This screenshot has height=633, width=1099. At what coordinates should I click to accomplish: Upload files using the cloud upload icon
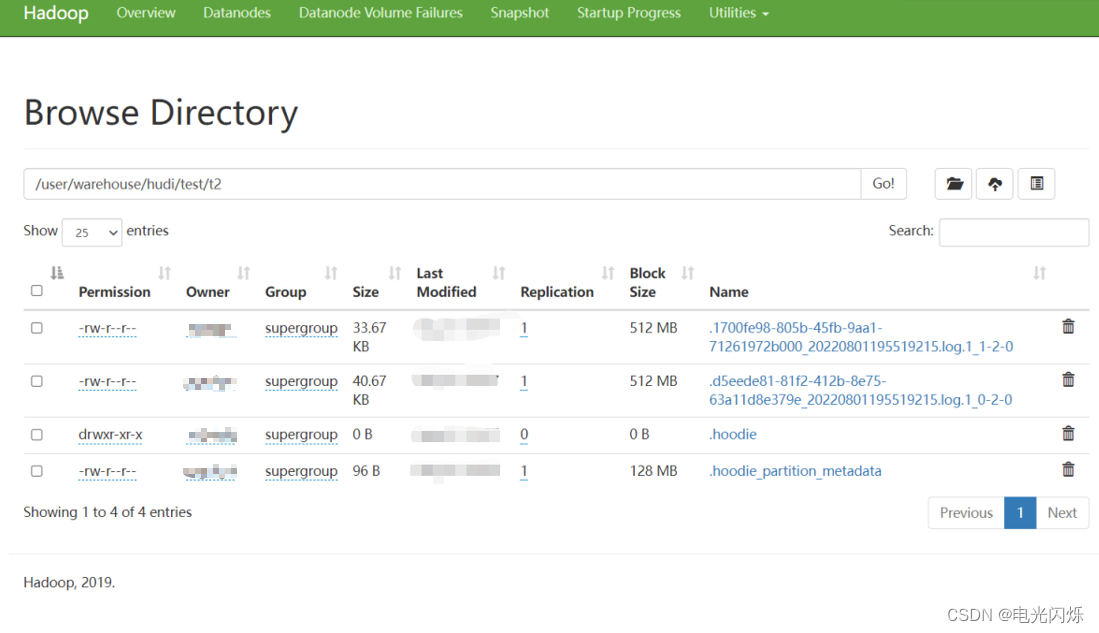click(994, 184)
